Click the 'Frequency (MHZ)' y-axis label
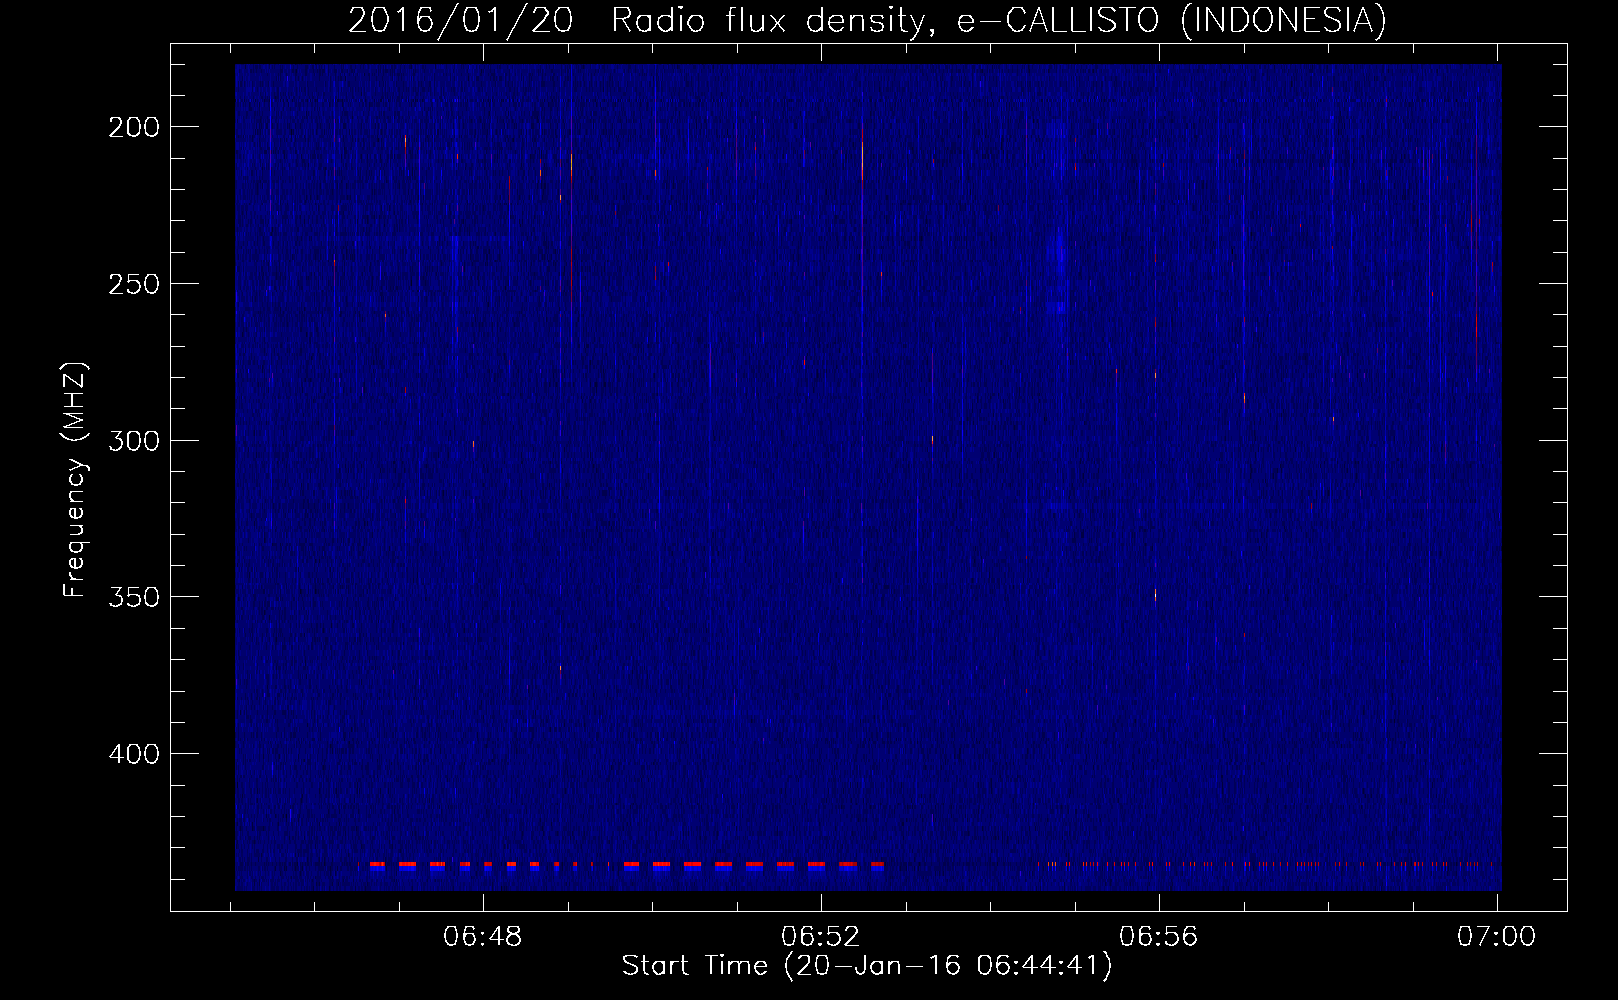 click(x=75, y=480)
